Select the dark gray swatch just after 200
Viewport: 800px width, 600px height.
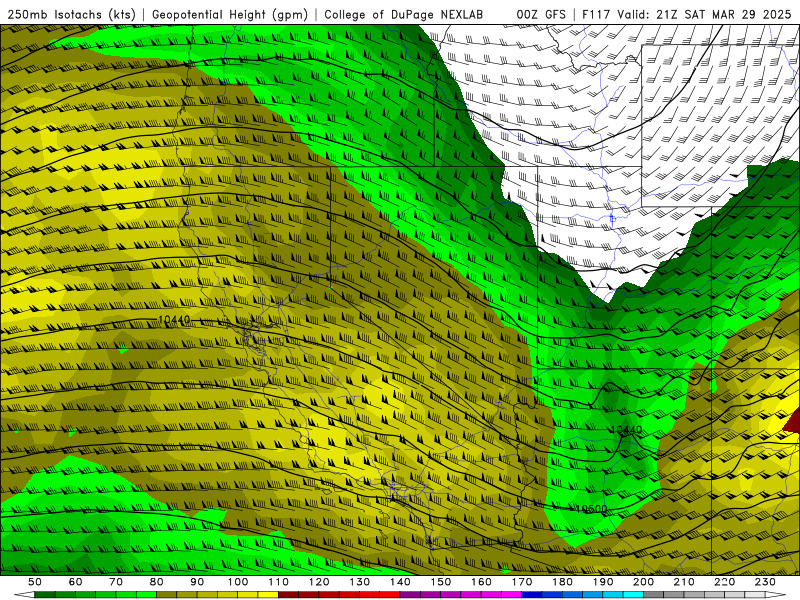654,595
